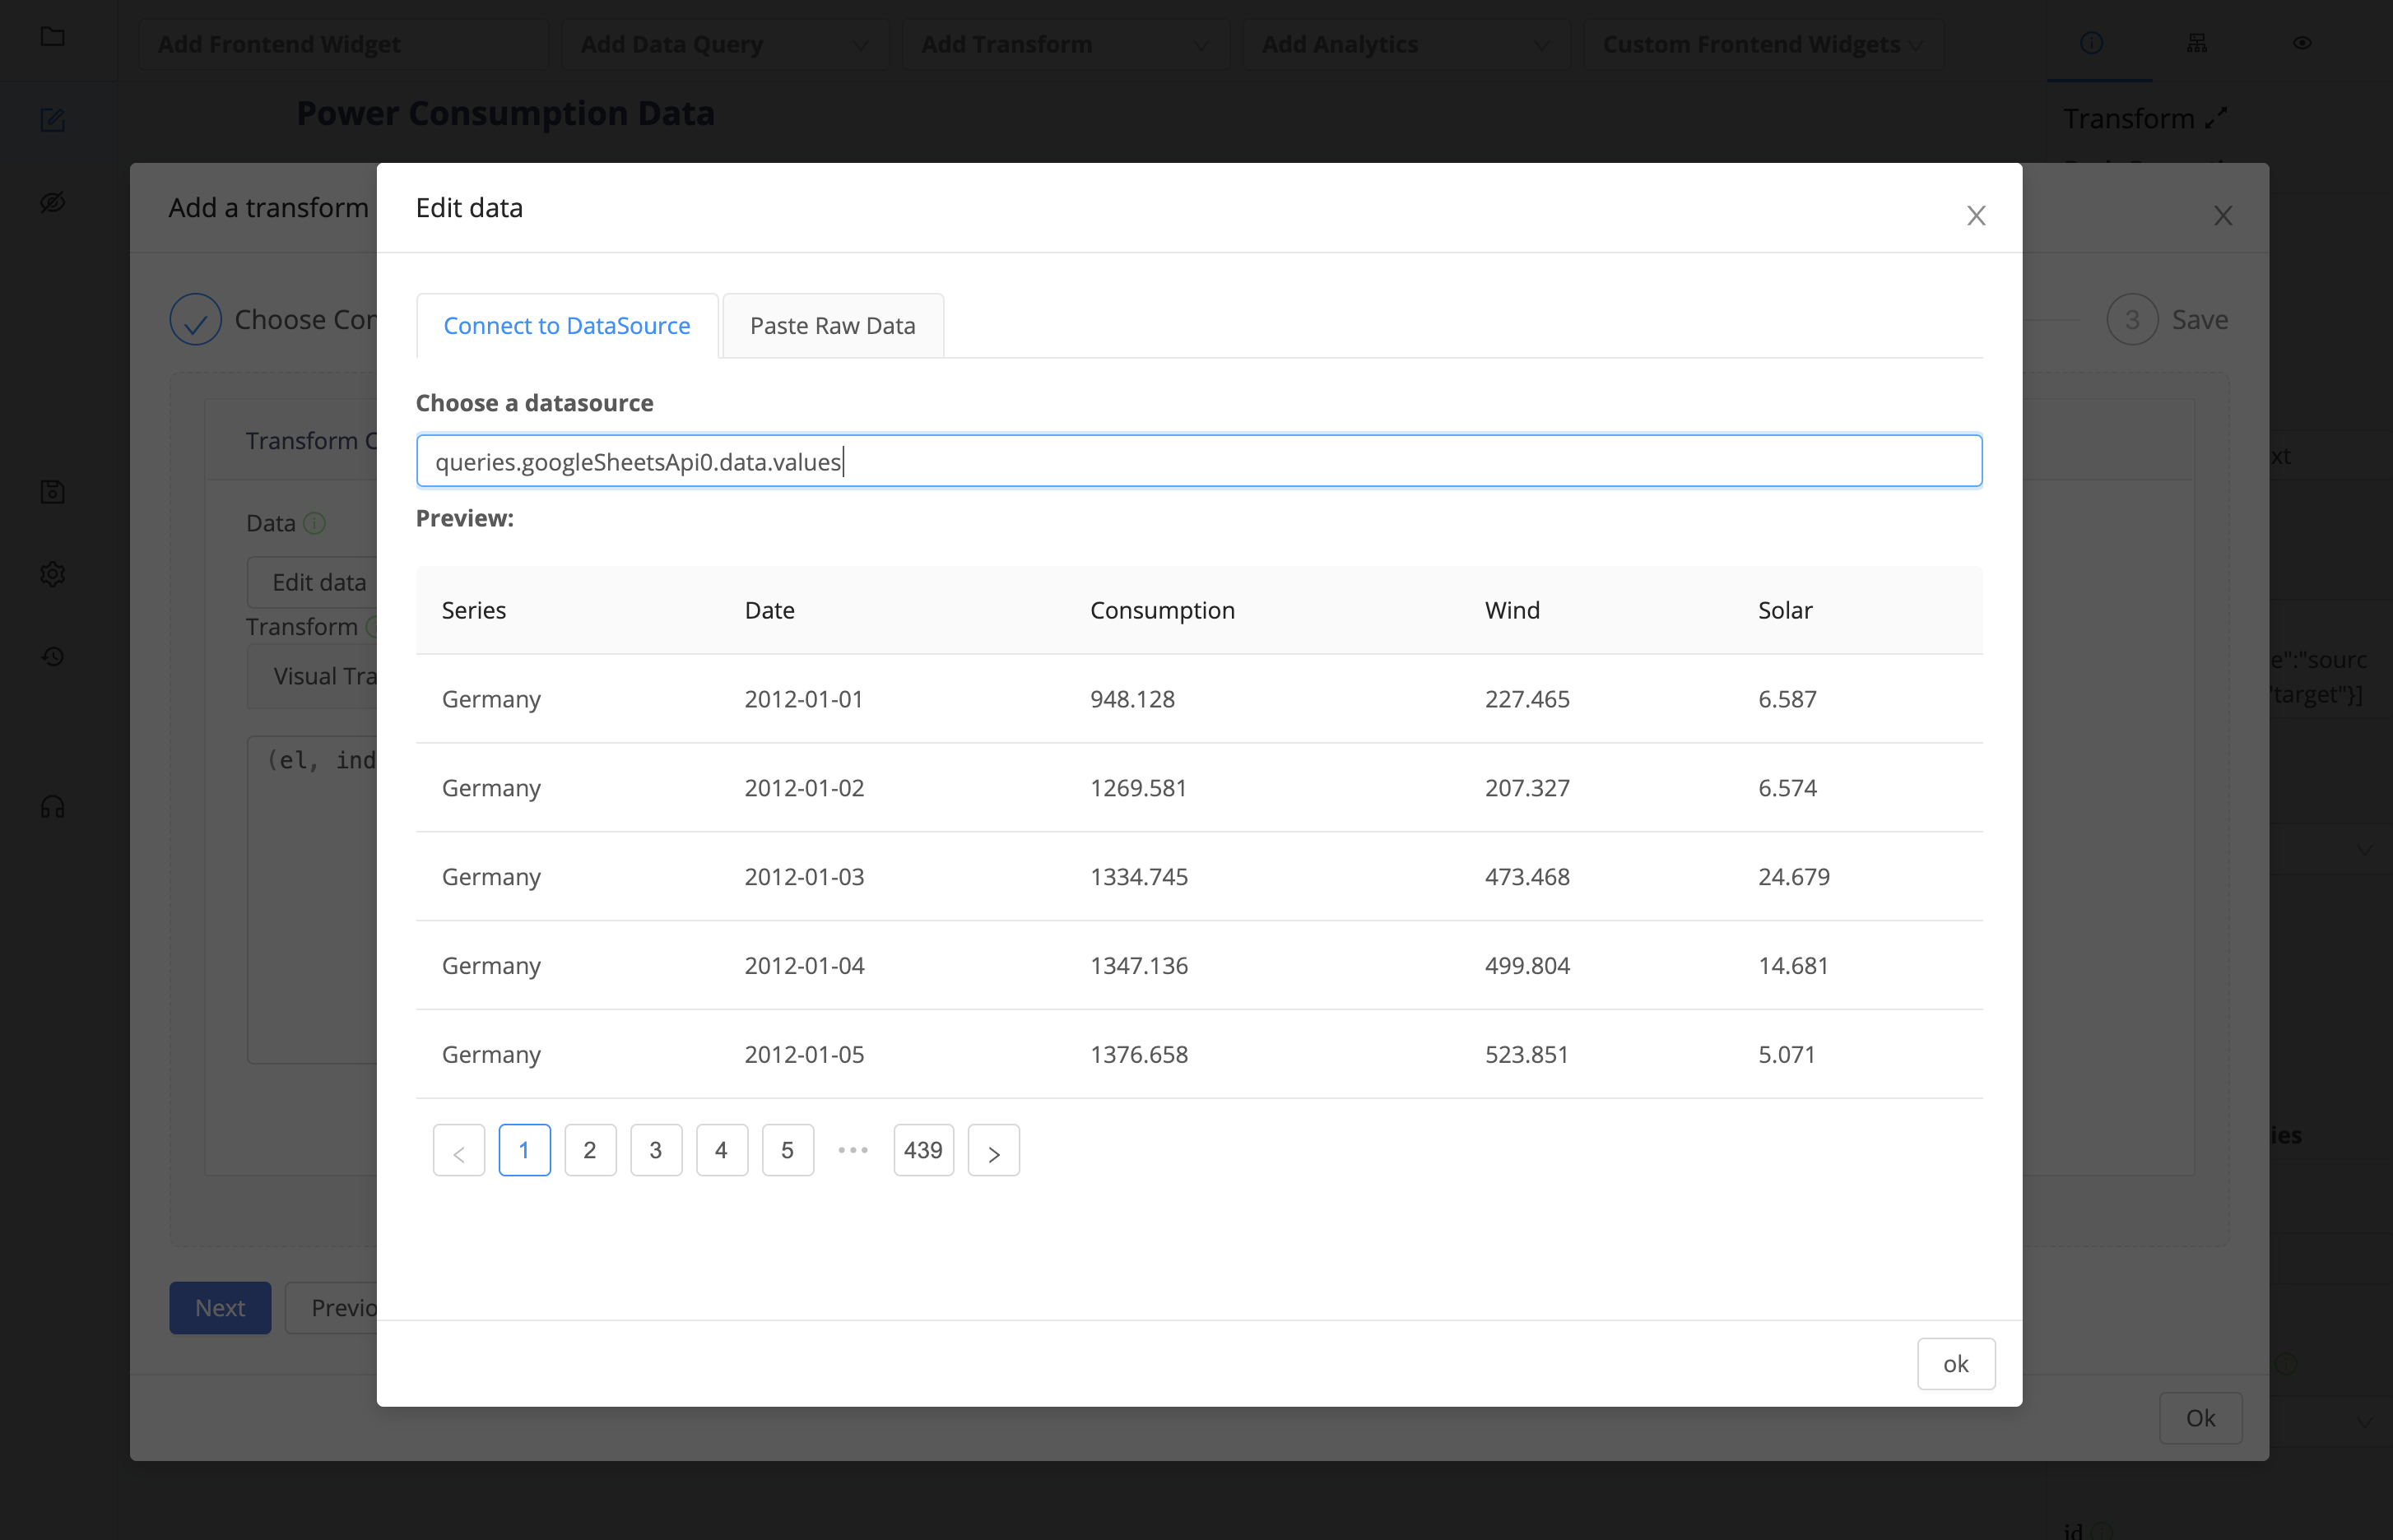Click step 3 Save circle
Screen dimensions: 2393x1540
coord(2132,320)
